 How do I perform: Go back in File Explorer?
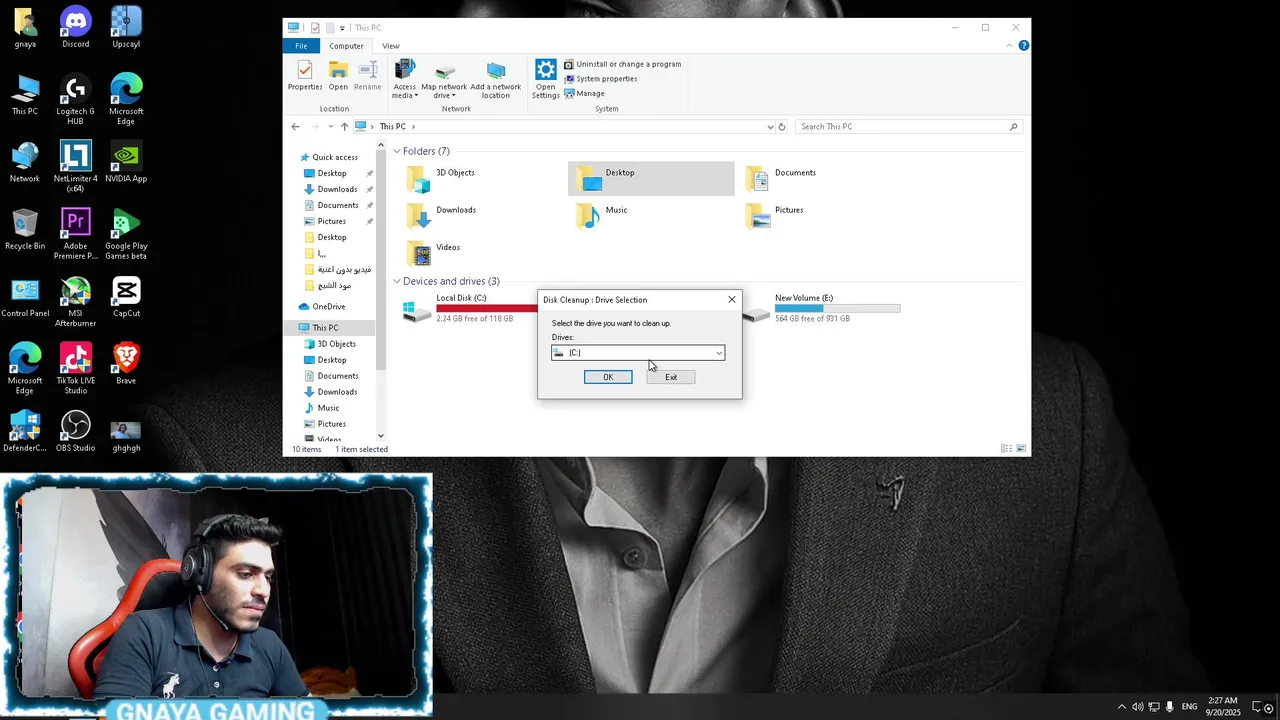(295, 127)
